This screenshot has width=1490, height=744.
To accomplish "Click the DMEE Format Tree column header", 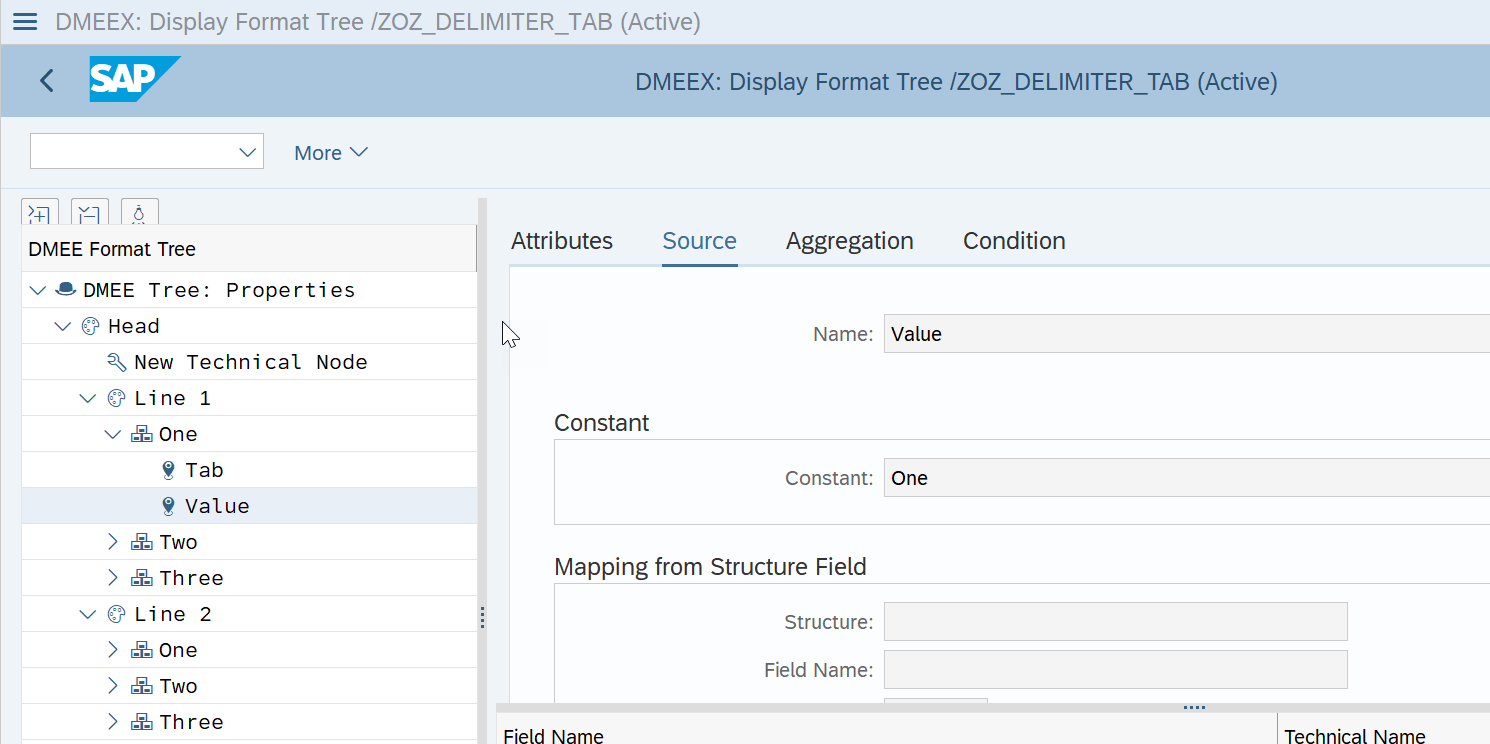I will coord(249,249).
